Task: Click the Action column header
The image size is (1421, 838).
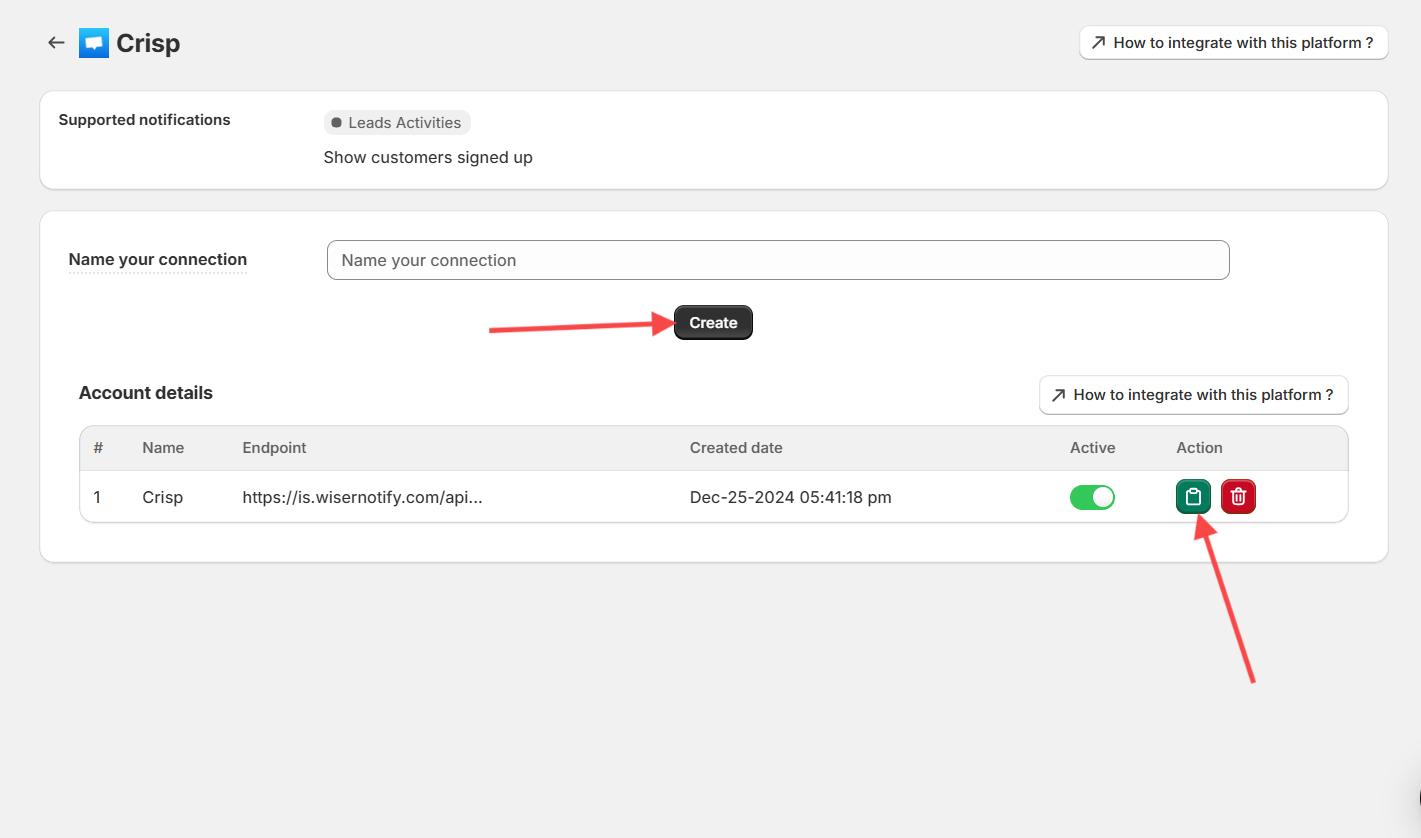Action: [x=1199, y=448]
